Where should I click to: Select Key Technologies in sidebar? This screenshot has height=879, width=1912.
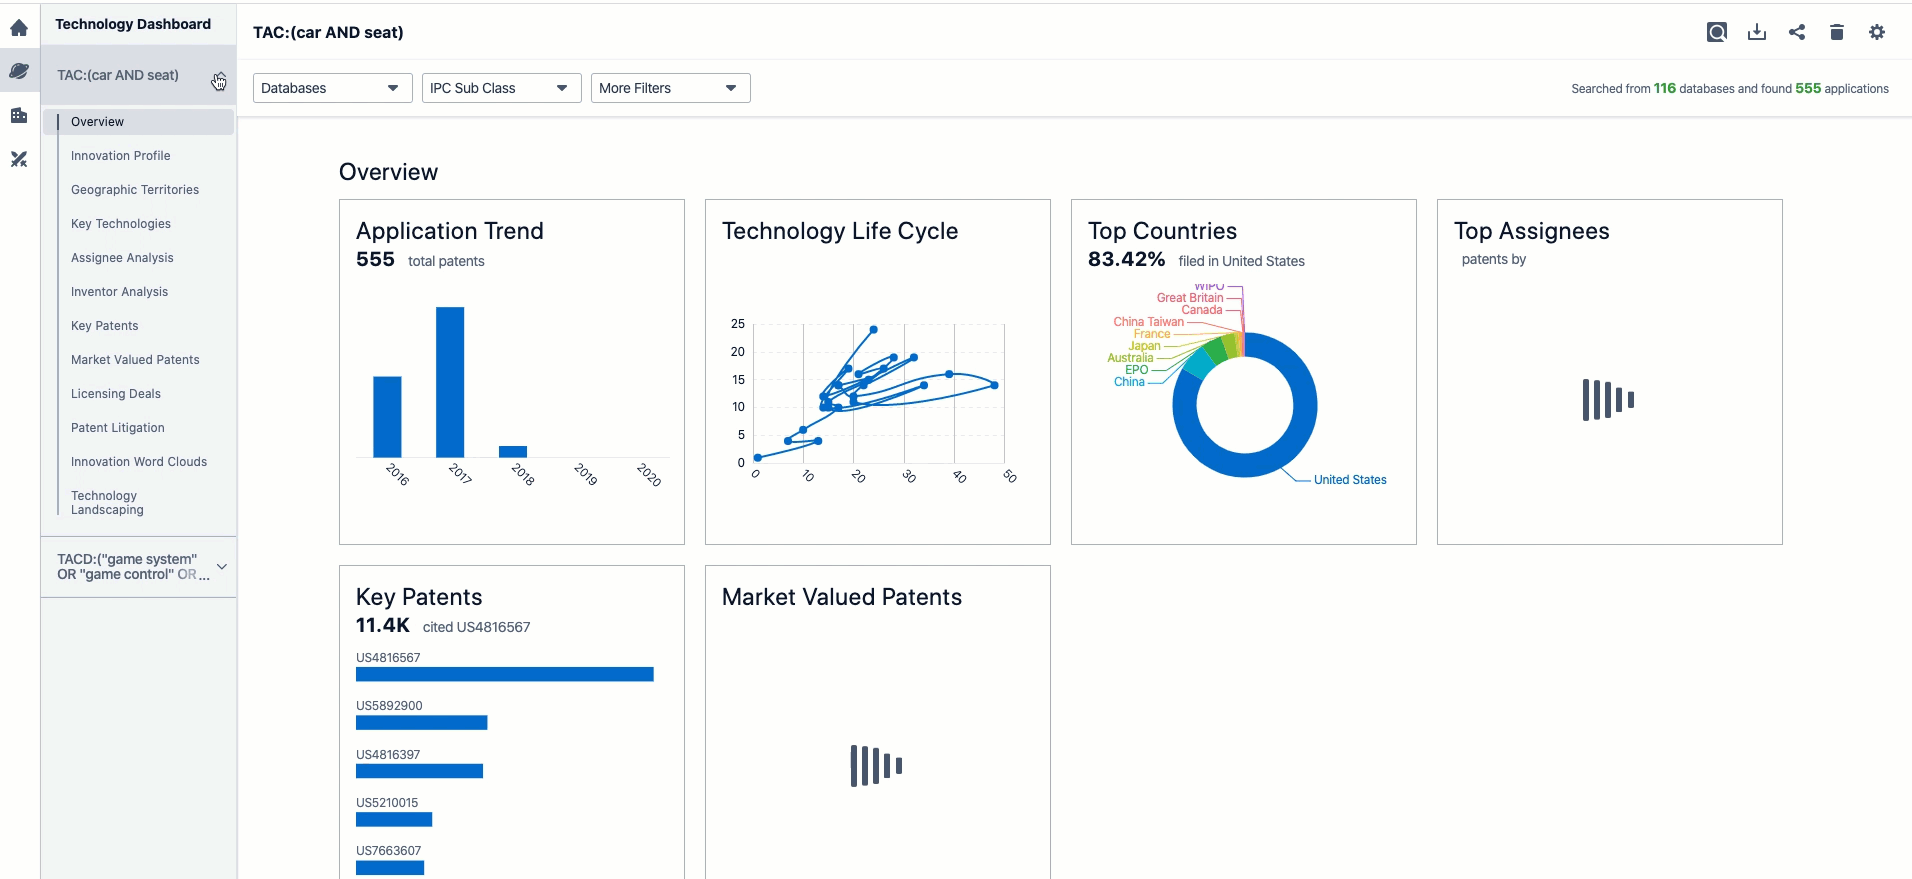[x=120, y=224]
